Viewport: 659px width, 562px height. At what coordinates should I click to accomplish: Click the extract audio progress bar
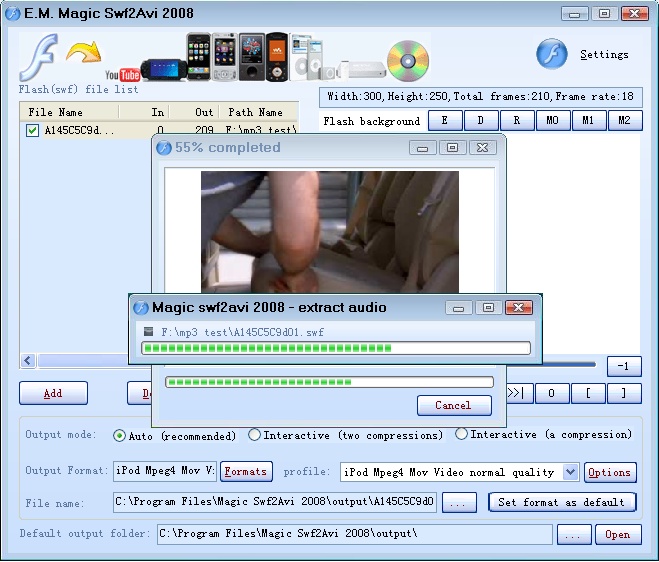(336, 348)
